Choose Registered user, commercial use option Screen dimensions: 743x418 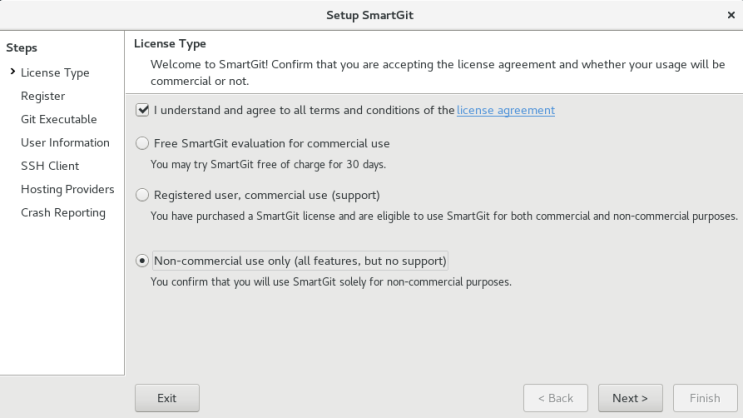pos(142,194)
